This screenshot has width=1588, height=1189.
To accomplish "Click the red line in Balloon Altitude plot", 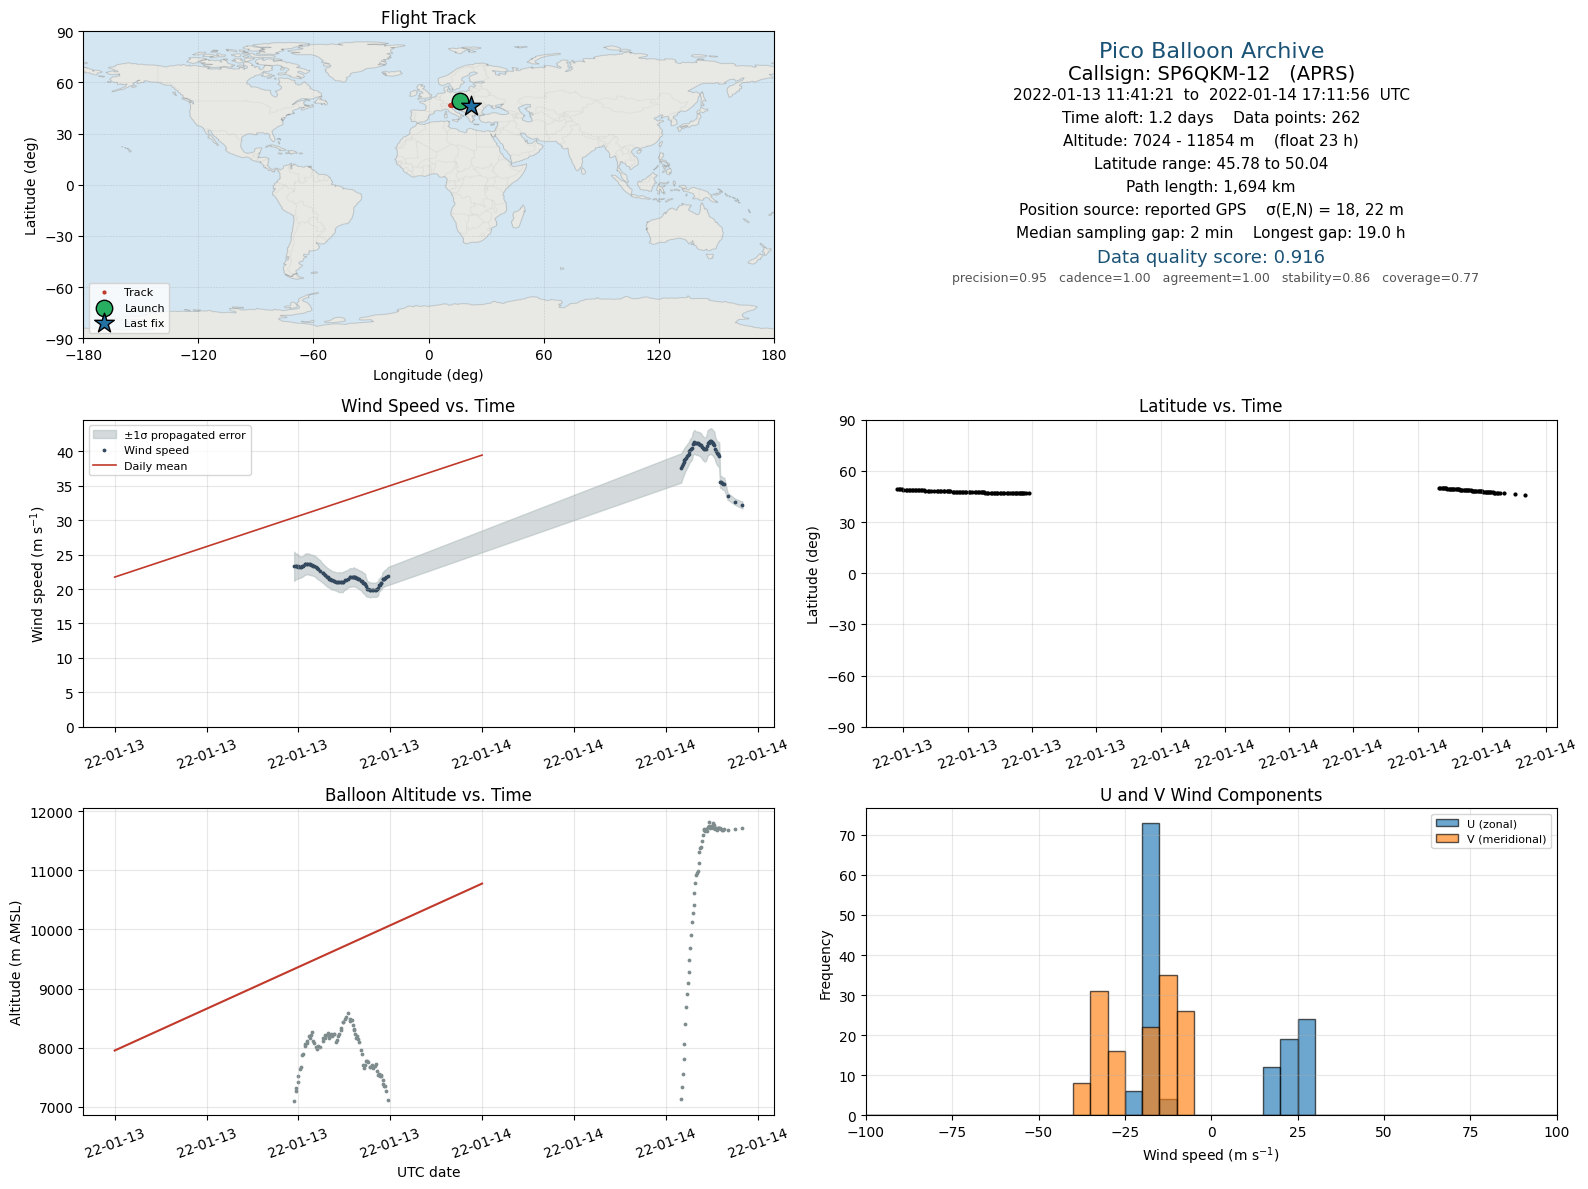I will pyautogui.click(x=298, y=967).
